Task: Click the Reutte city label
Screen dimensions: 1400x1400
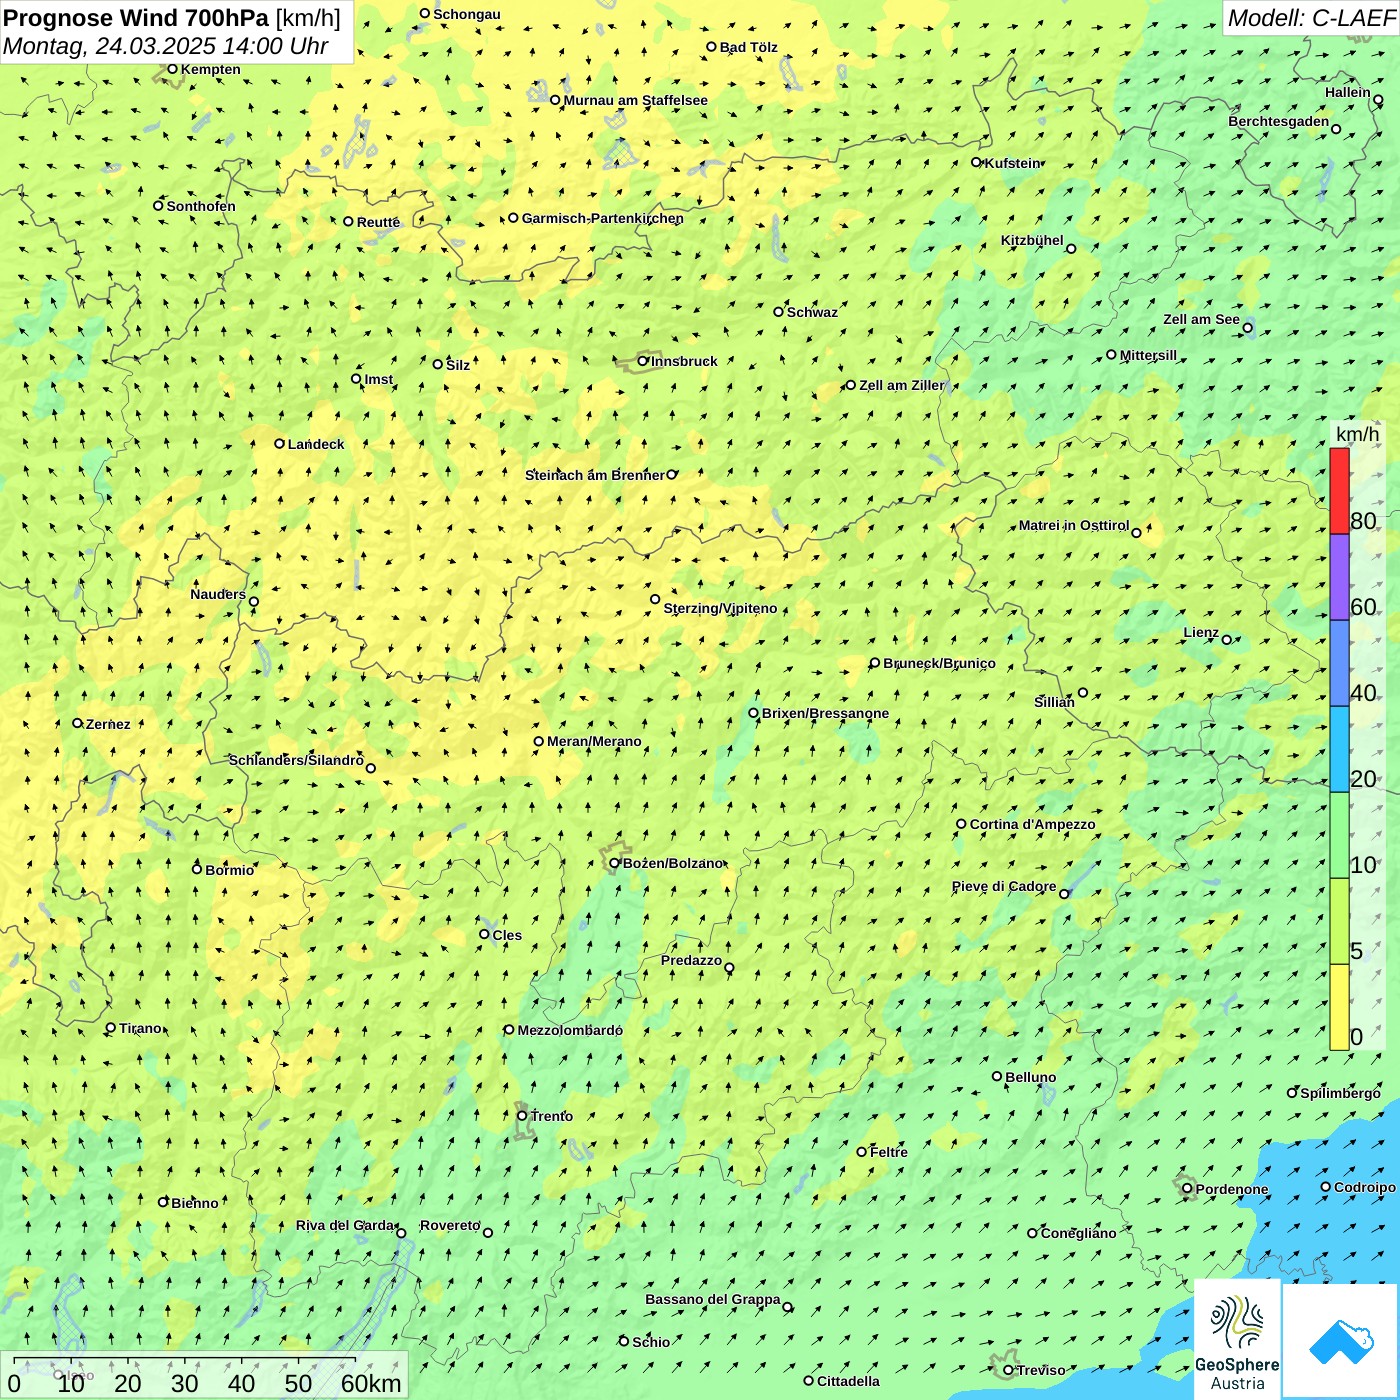Action: point(379,222)
